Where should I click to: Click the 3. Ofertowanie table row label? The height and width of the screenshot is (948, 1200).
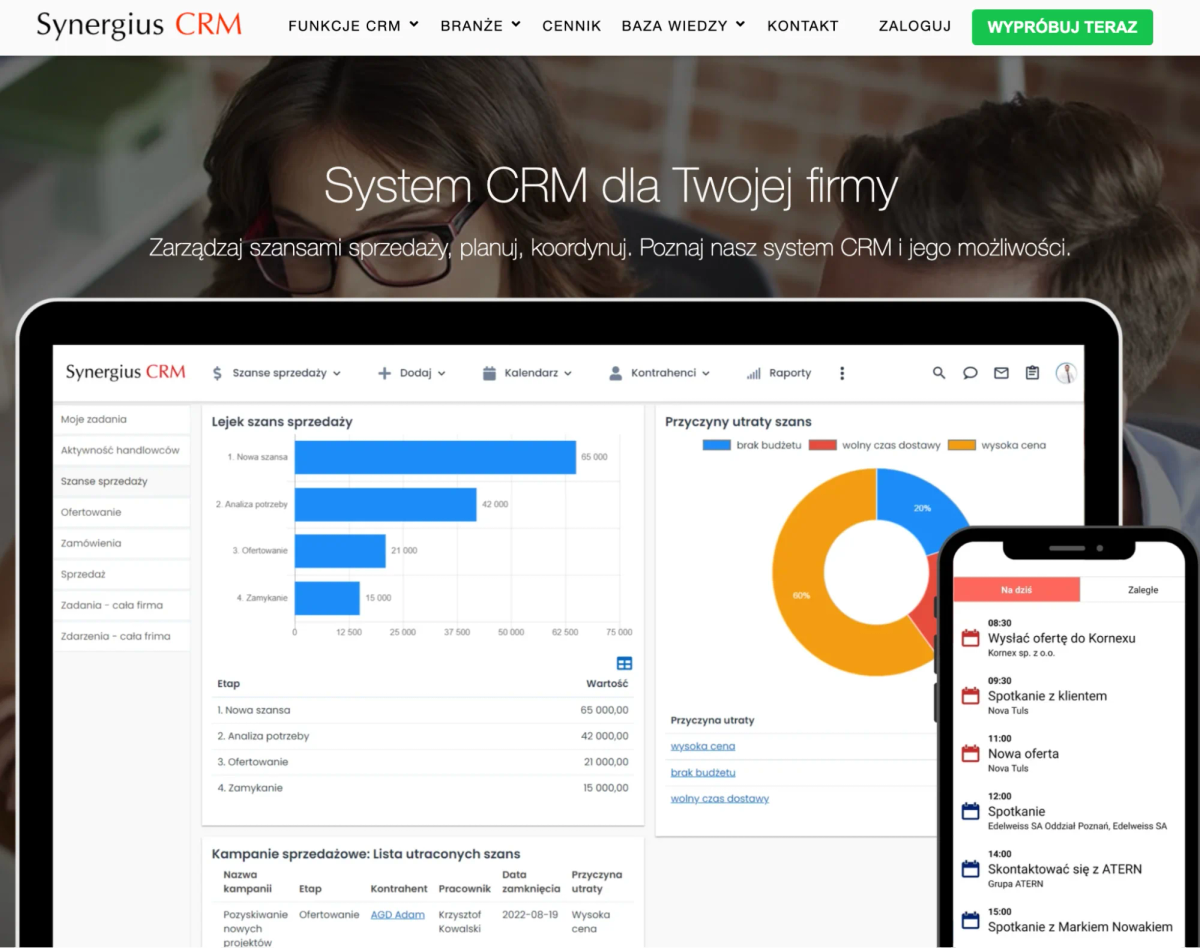click(x=253, y=762)
